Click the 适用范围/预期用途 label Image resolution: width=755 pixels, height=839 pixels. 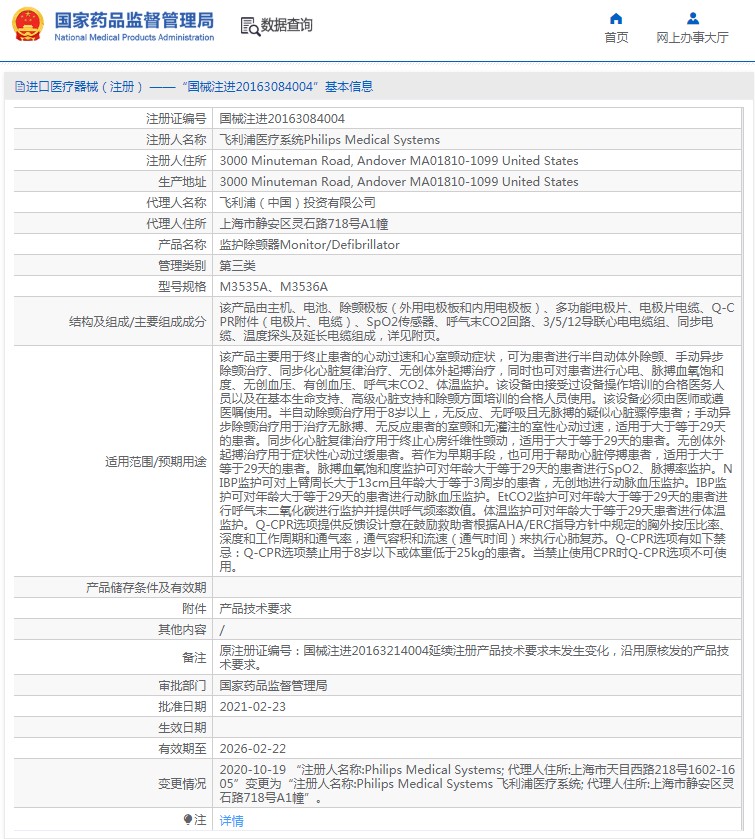(156, 461)
